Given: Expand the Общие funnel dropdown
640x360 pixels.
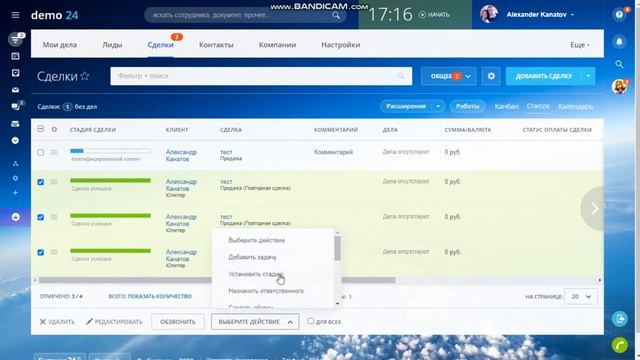Looking at the screenshot, I should (449, 76).
